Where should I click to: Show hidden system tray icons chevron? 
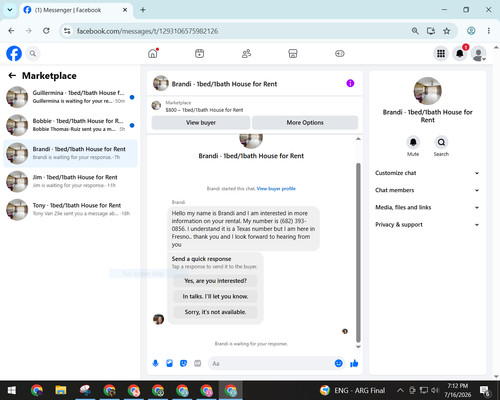pos(400,390)
